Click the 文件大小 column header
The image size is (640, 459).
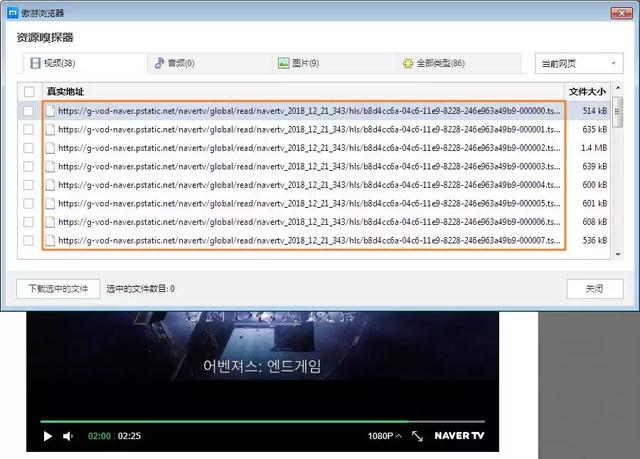(587, 92)
